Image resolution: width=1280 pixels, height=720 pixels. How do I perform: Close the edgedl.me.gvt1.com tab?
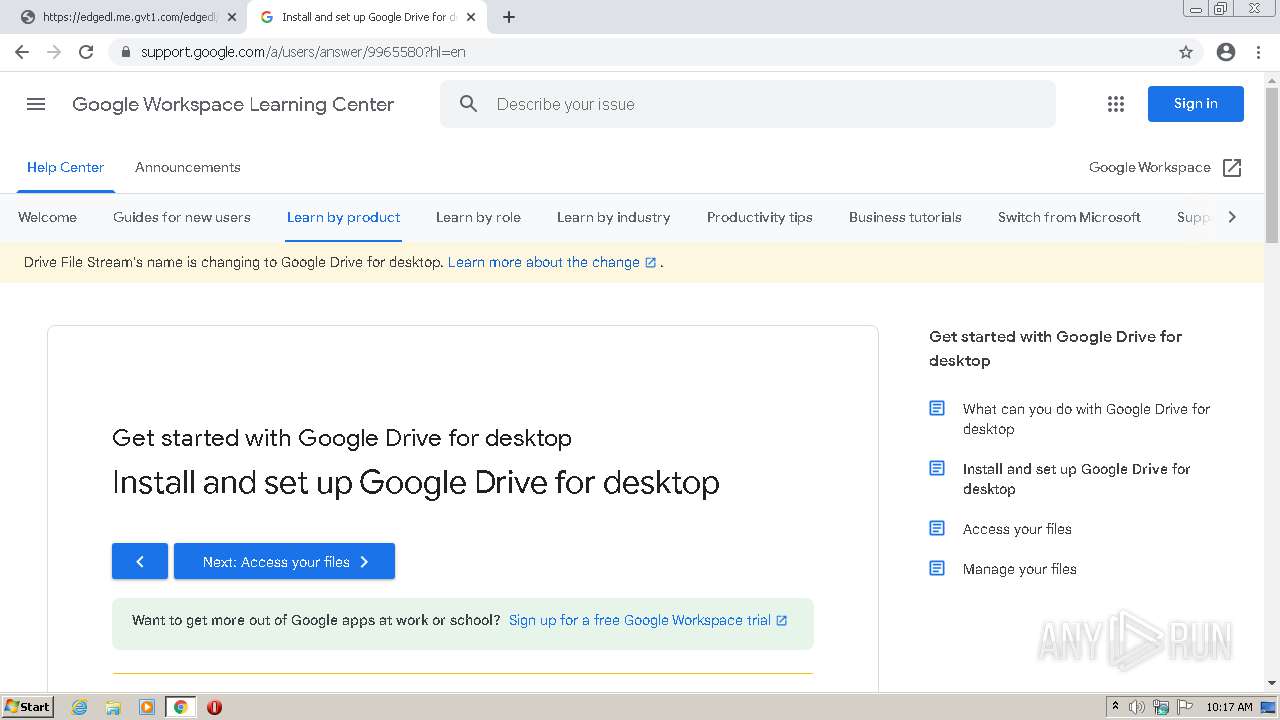pos(232,17)
